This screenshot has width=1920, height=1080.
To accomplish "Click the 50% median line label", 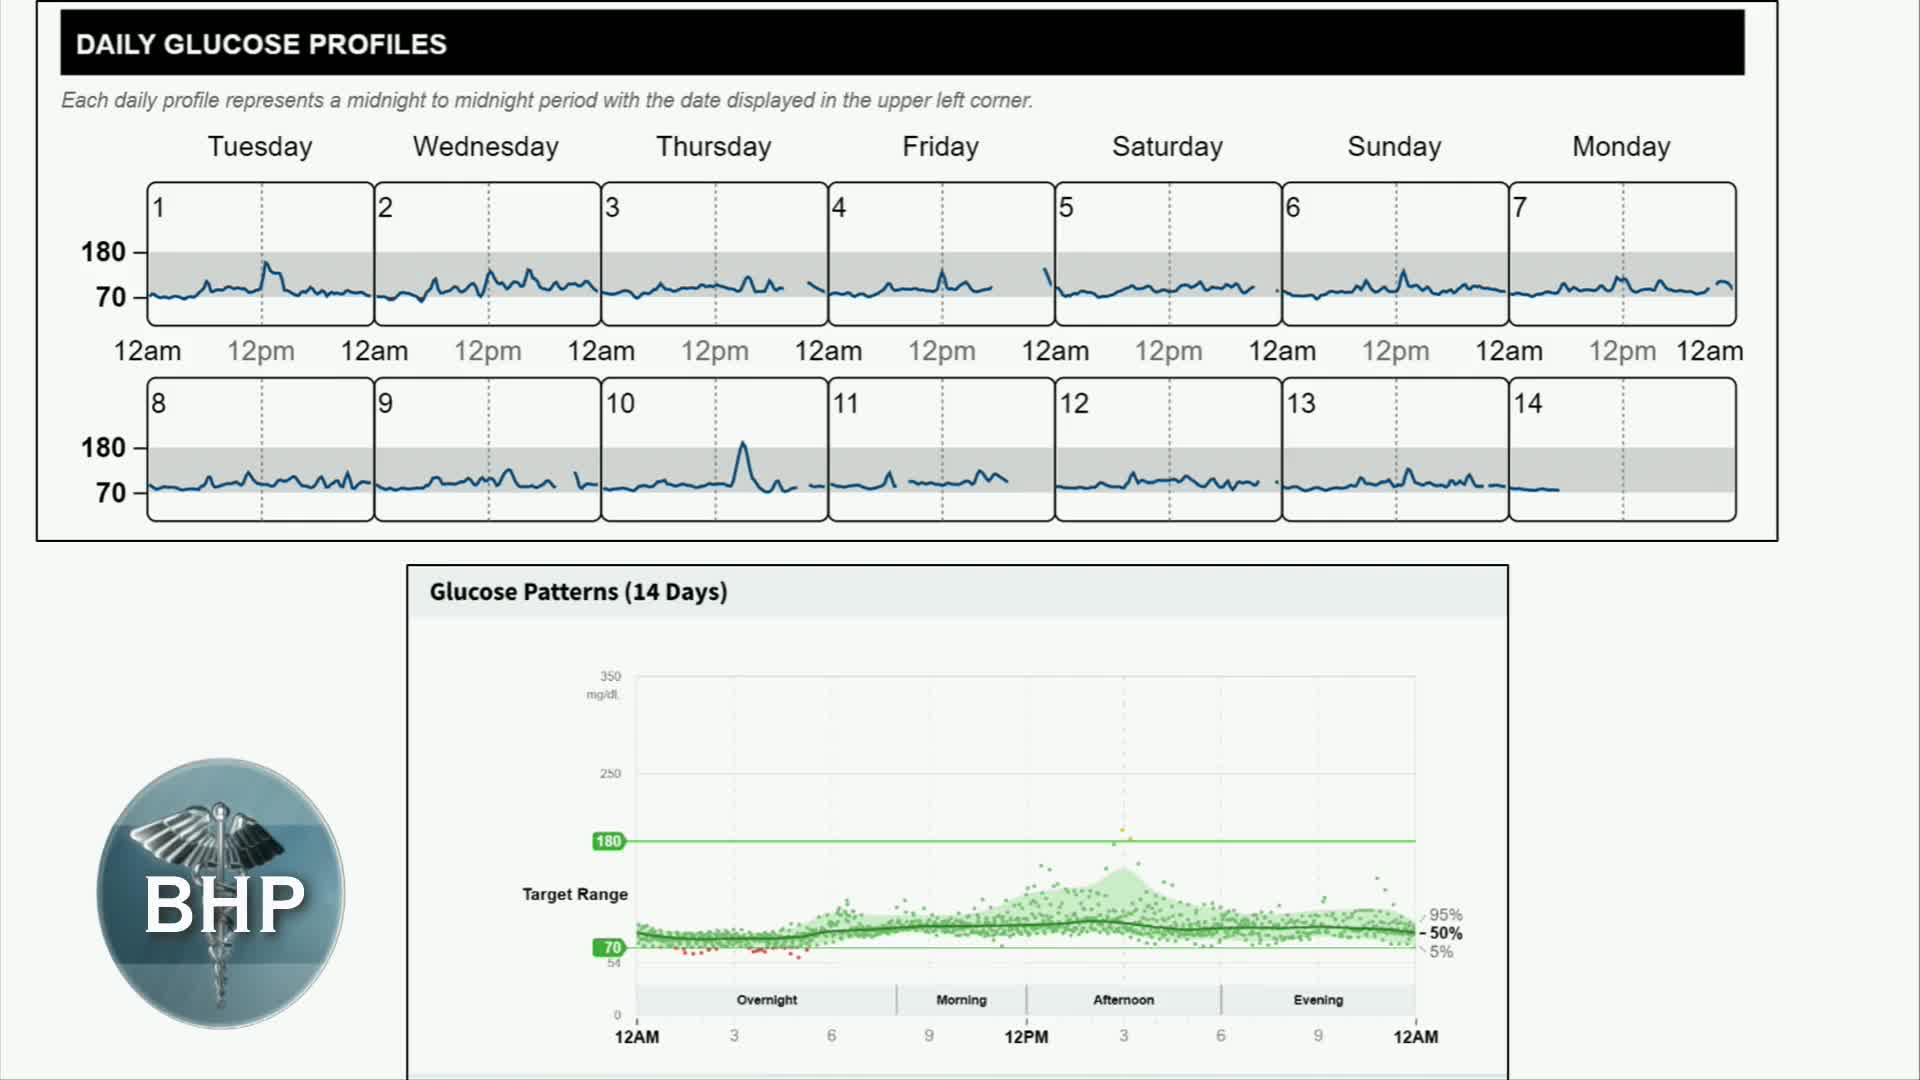I will [x=1445, y=933].
